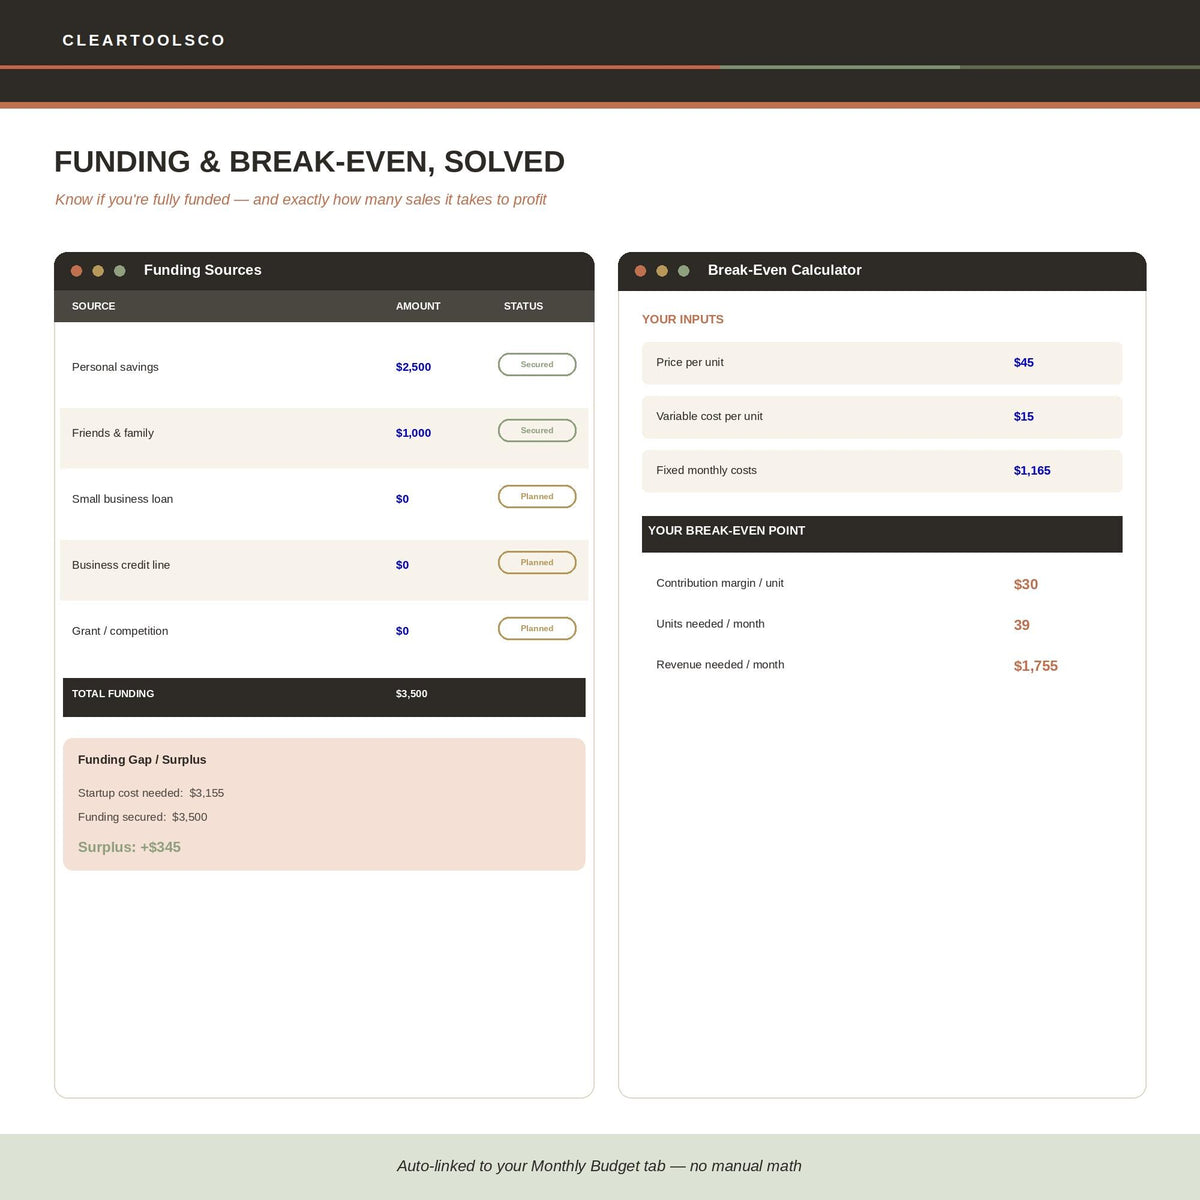Image resolution: width=1200 pixels, height=1200 pixels.
Task: Click the Business credit line row label
Action: pos(121,565)
